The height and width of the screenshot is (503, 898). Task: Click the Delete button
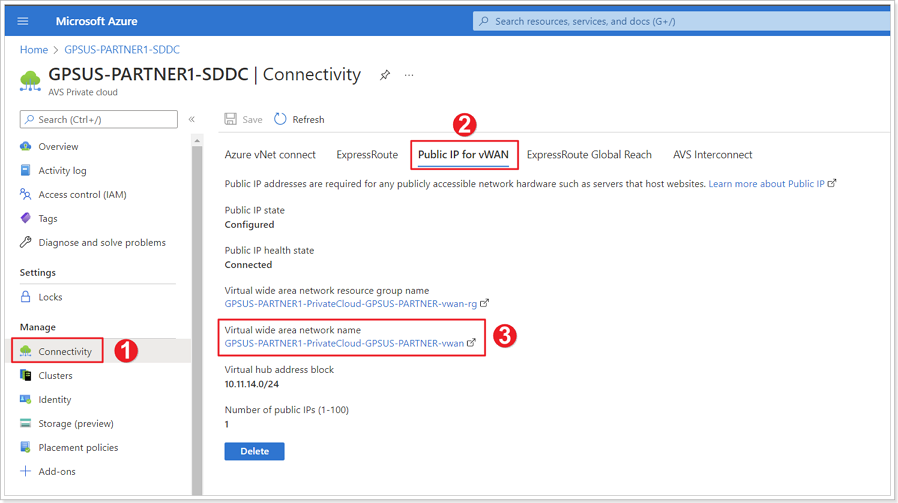(x=254, y=451)
